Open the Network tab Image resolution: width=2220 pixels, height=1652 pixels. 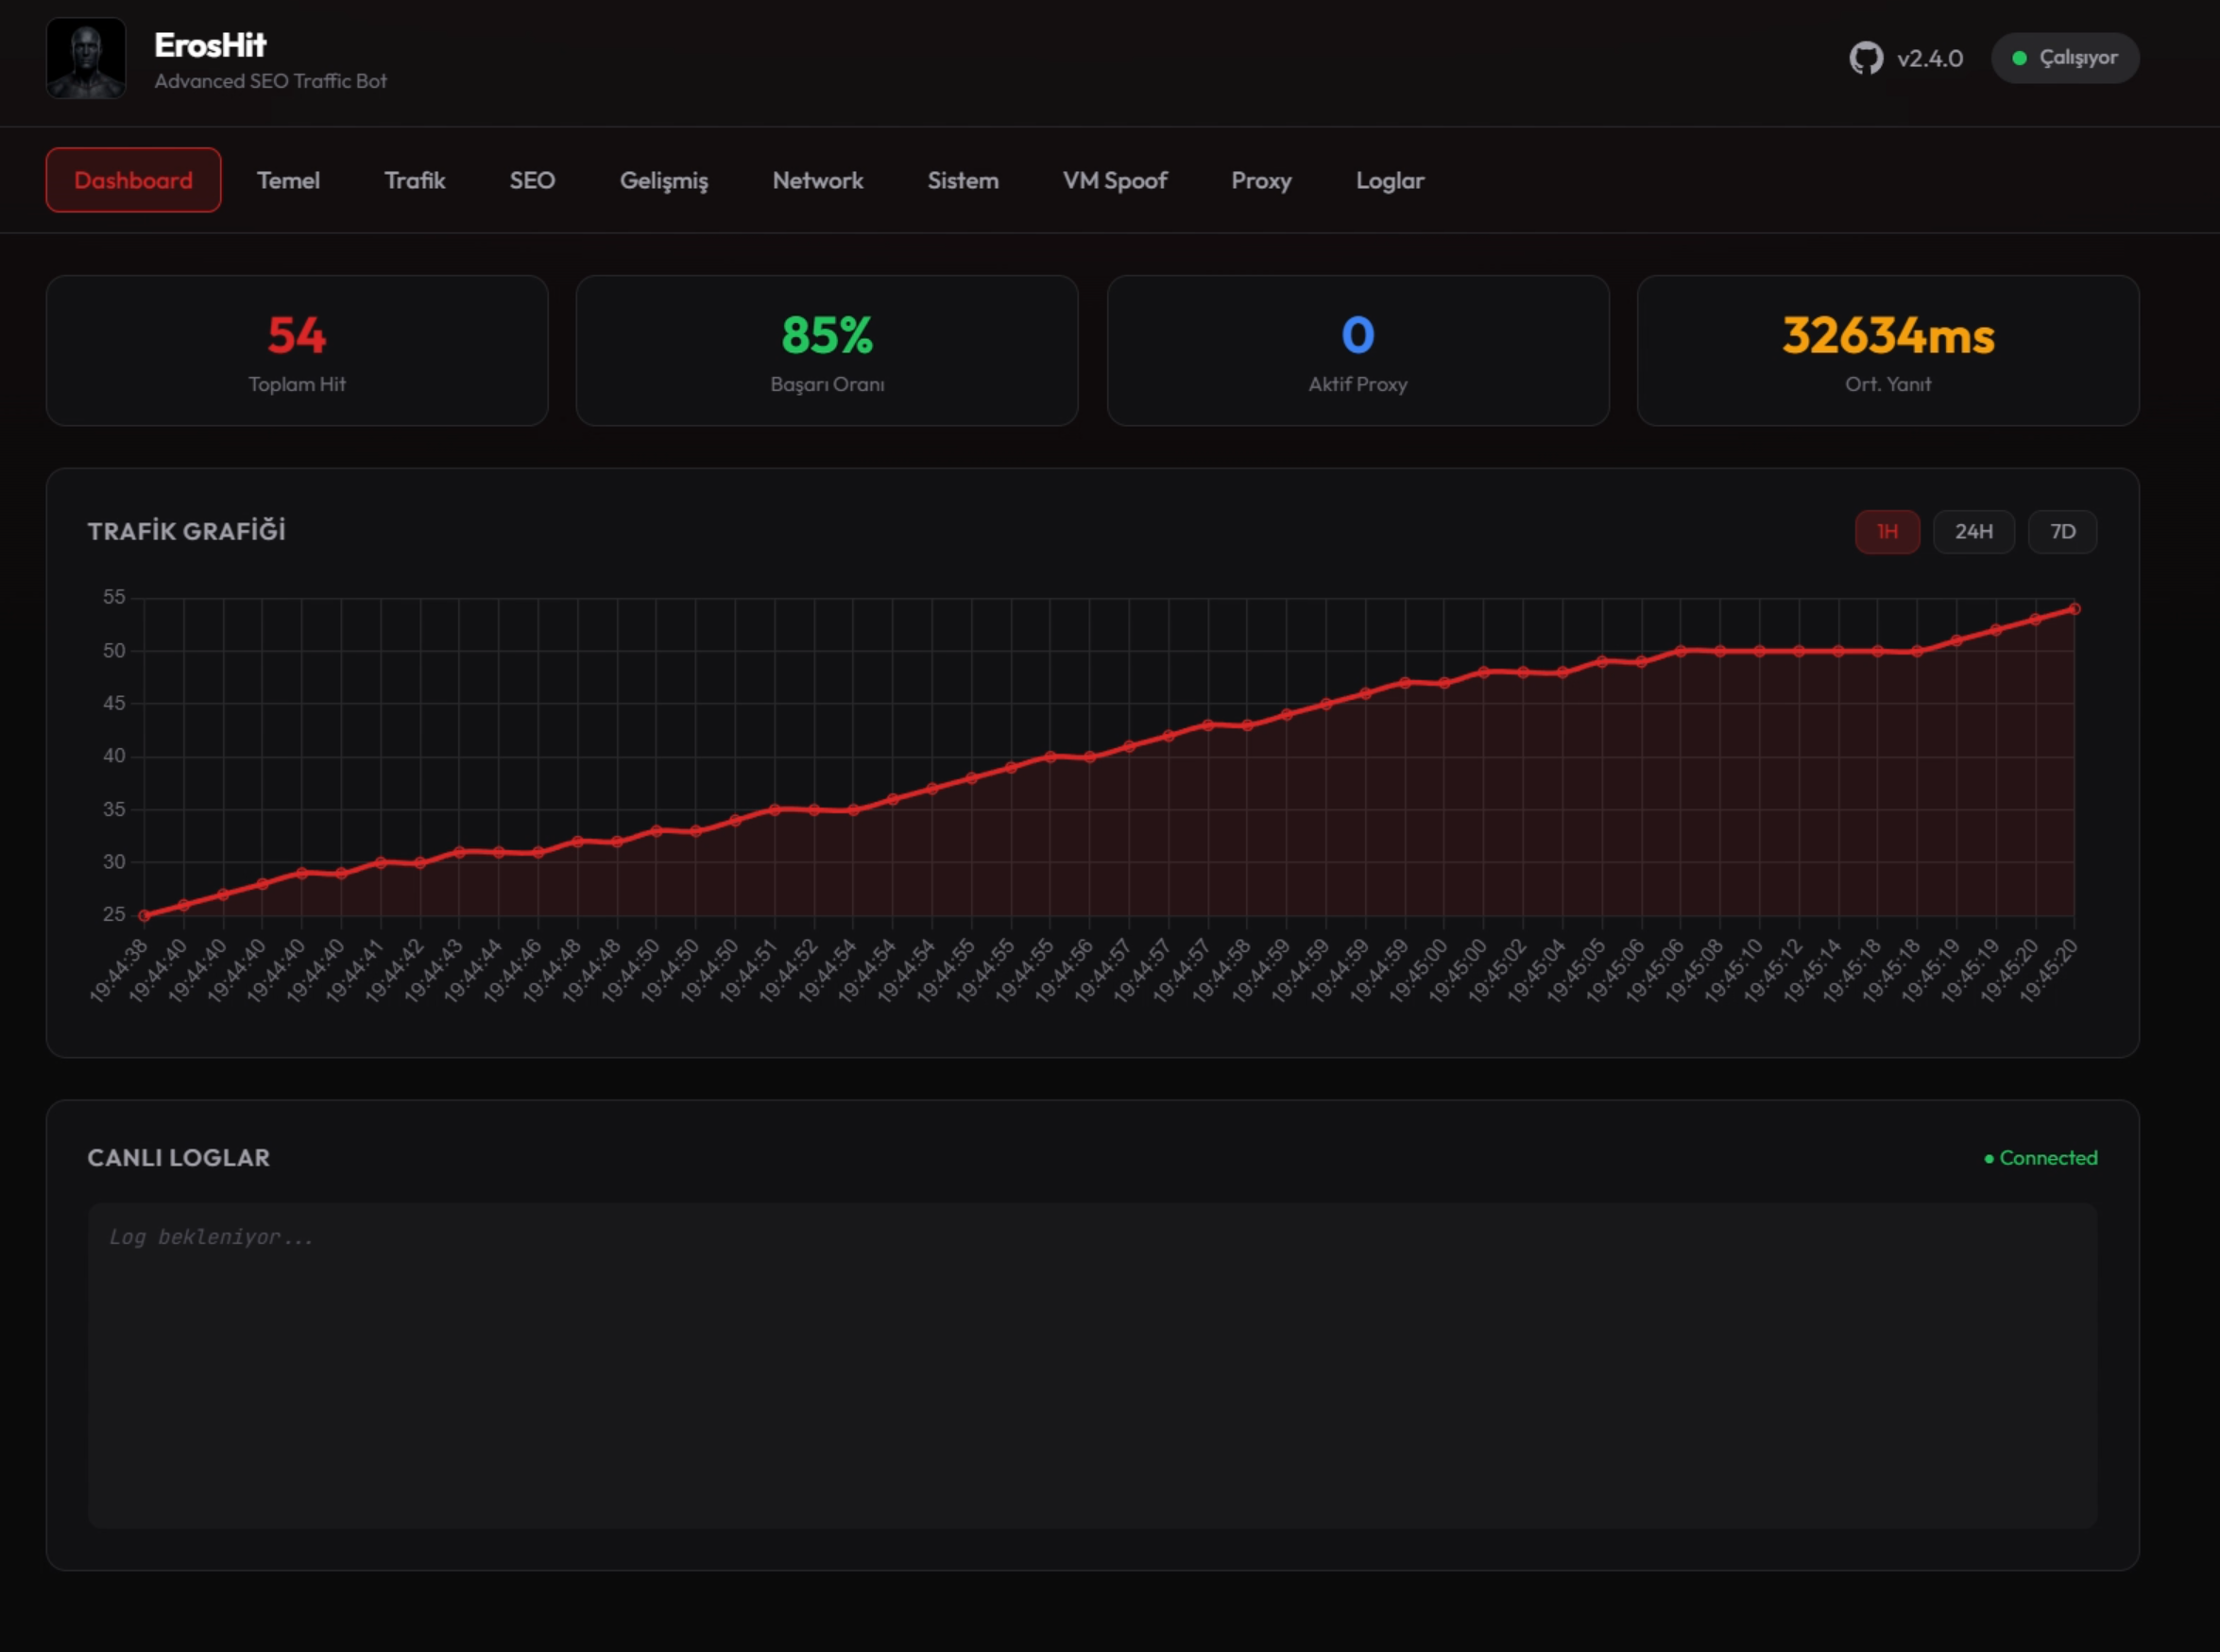pos(818,180)
